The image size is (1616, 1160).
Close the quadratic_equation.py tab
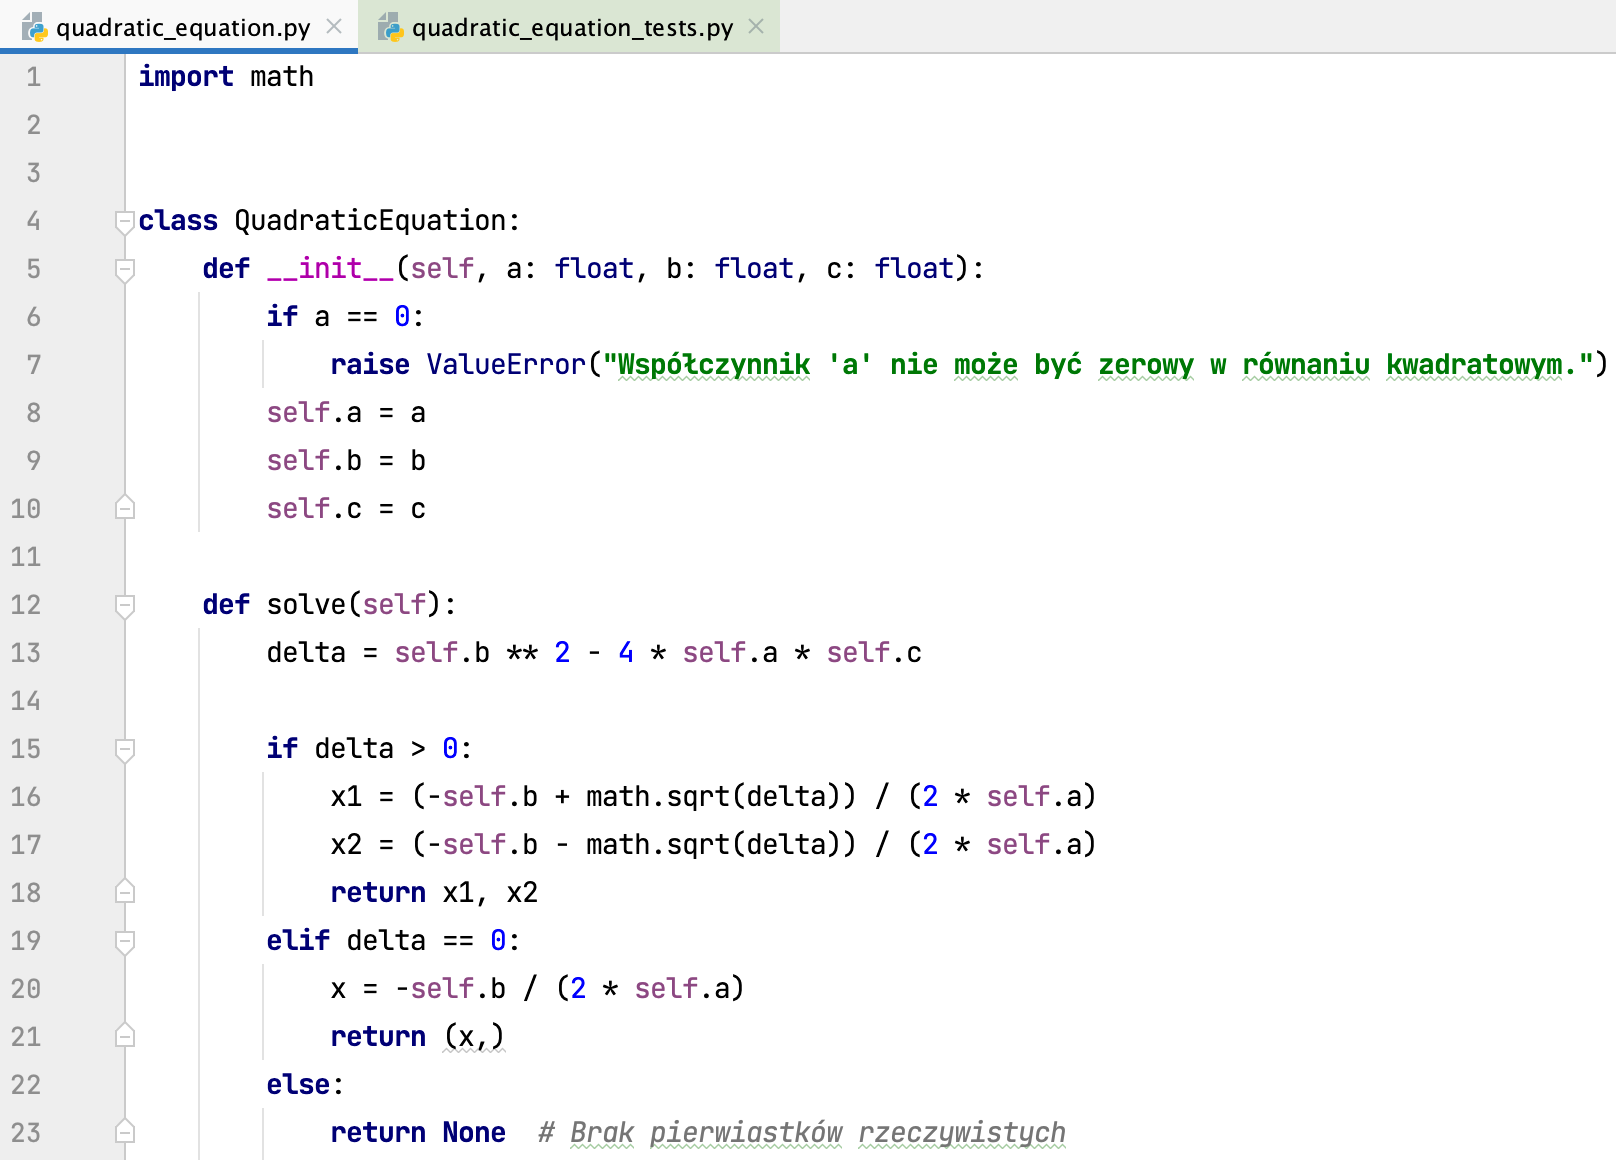(334, 27)
